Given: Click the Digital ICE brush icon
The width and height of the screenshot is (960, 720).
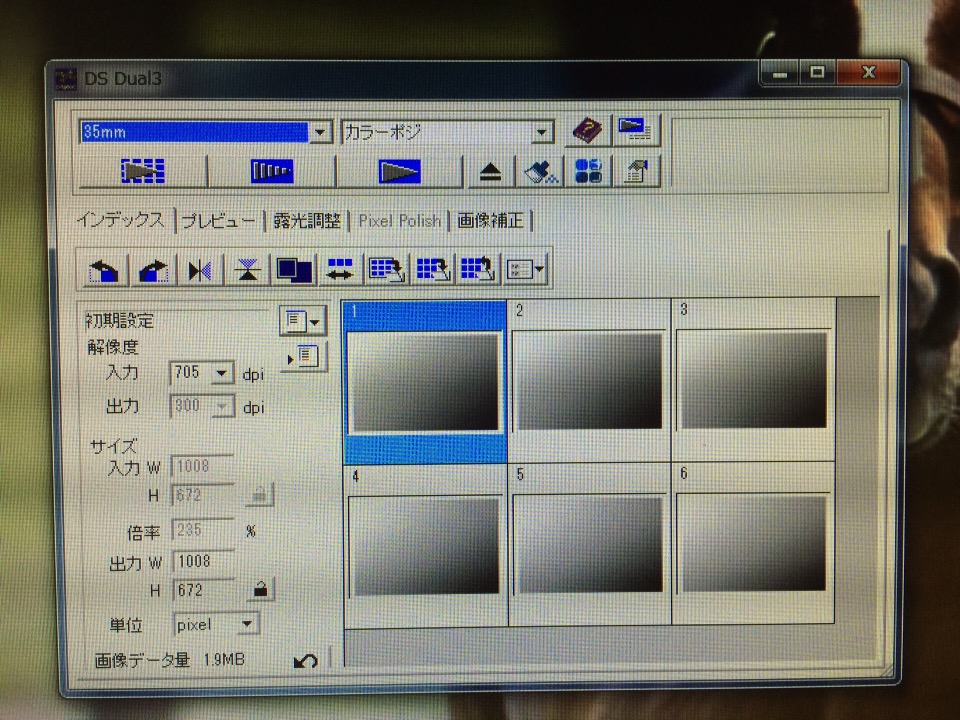Looking at the screenshot, I should pos(539,172).
